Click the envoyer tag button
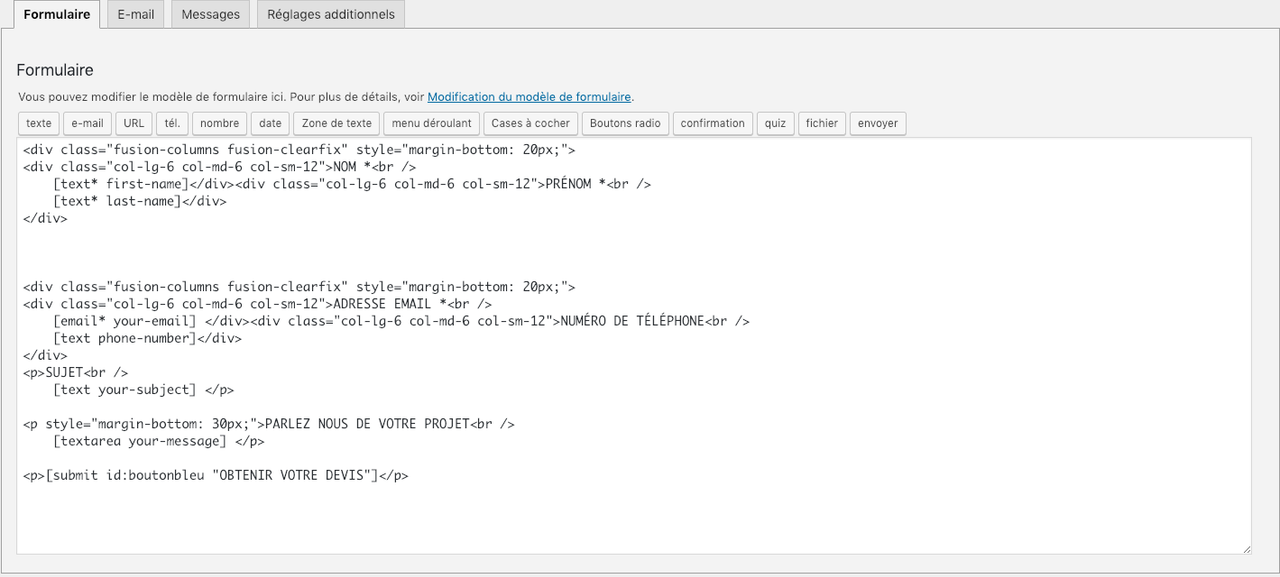Viewport: 1280px width, 577px height. pos(878,123)
